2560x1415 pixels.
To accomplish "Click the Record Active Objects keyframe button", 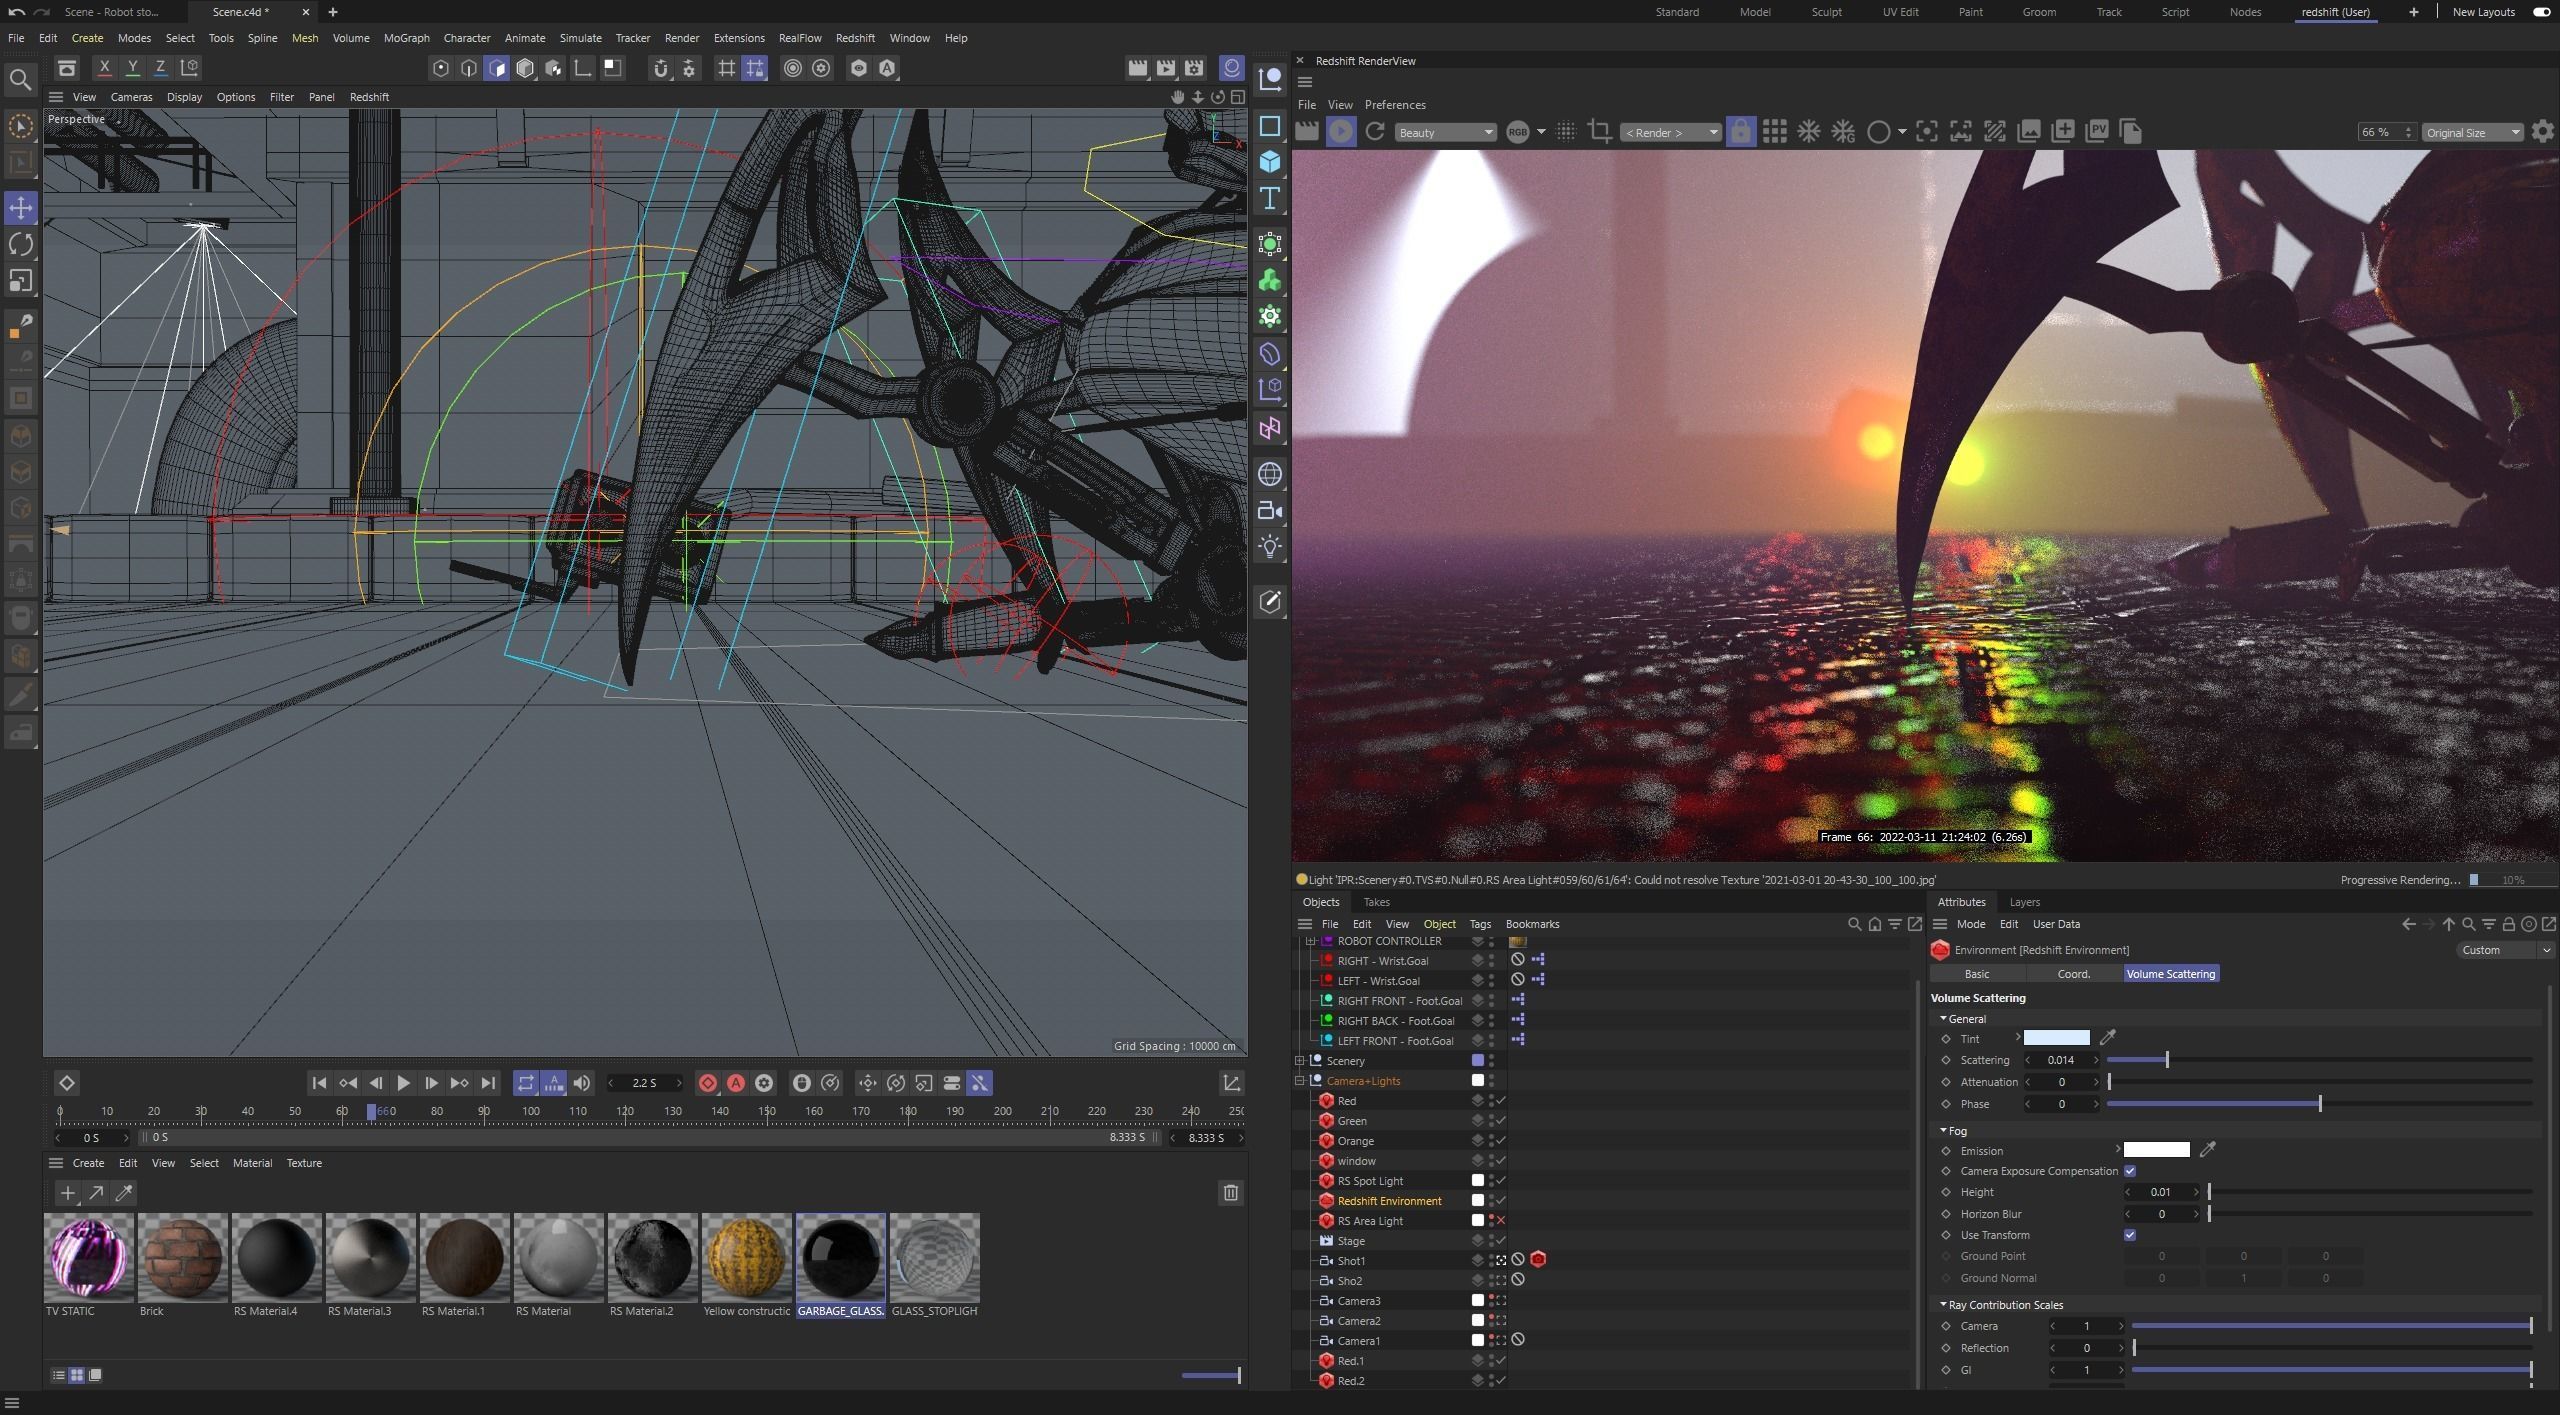I will (x=708, y=1083).
